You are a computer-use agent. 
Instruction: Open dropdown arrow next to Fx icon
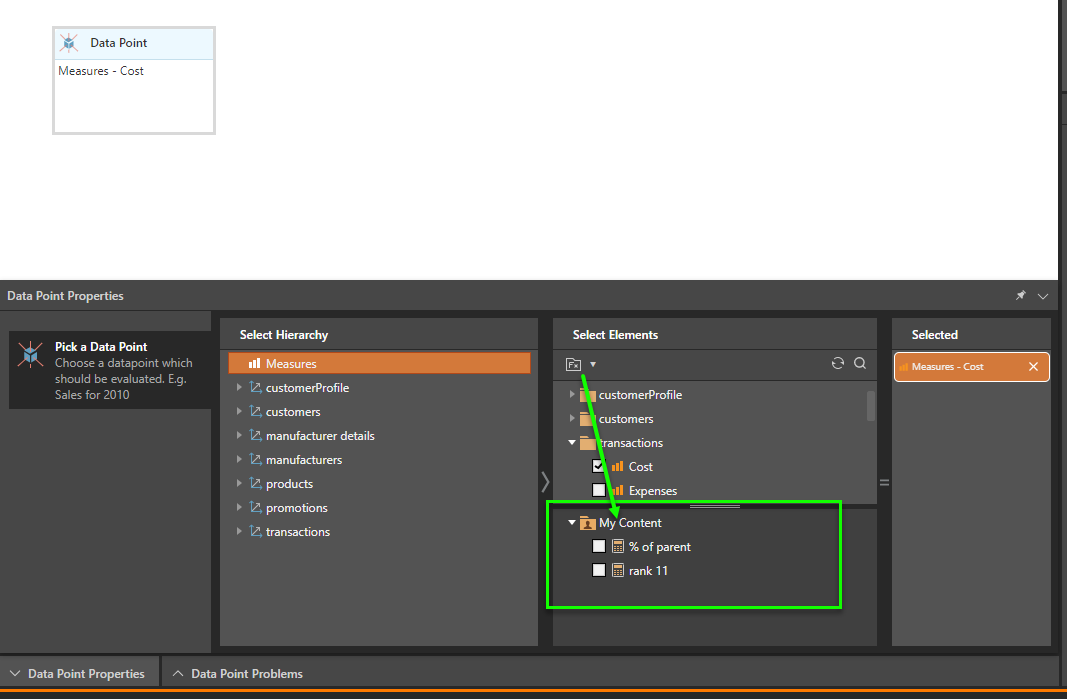pyautogui.click(x=593, y=365)
